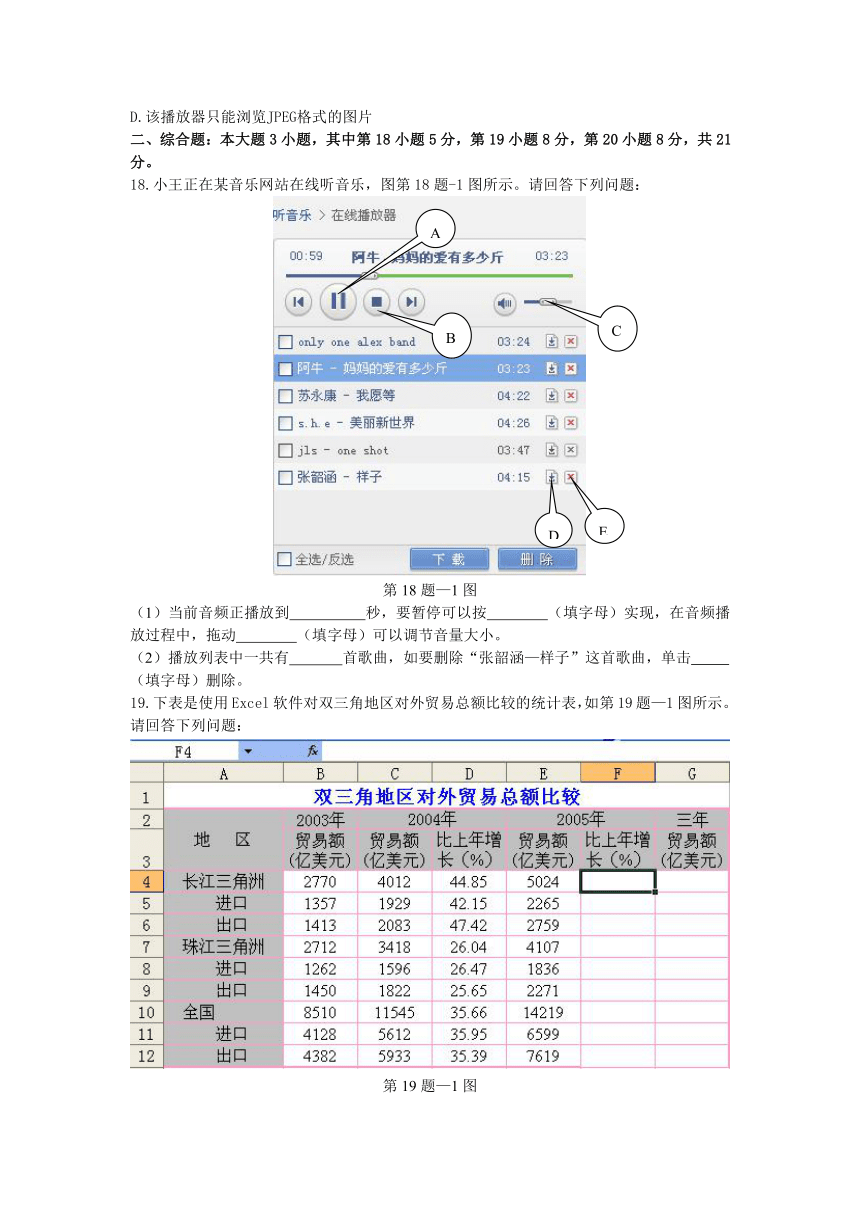Click the previous track button in player
Screen dimensions: 860x1216
coord(298,301)
